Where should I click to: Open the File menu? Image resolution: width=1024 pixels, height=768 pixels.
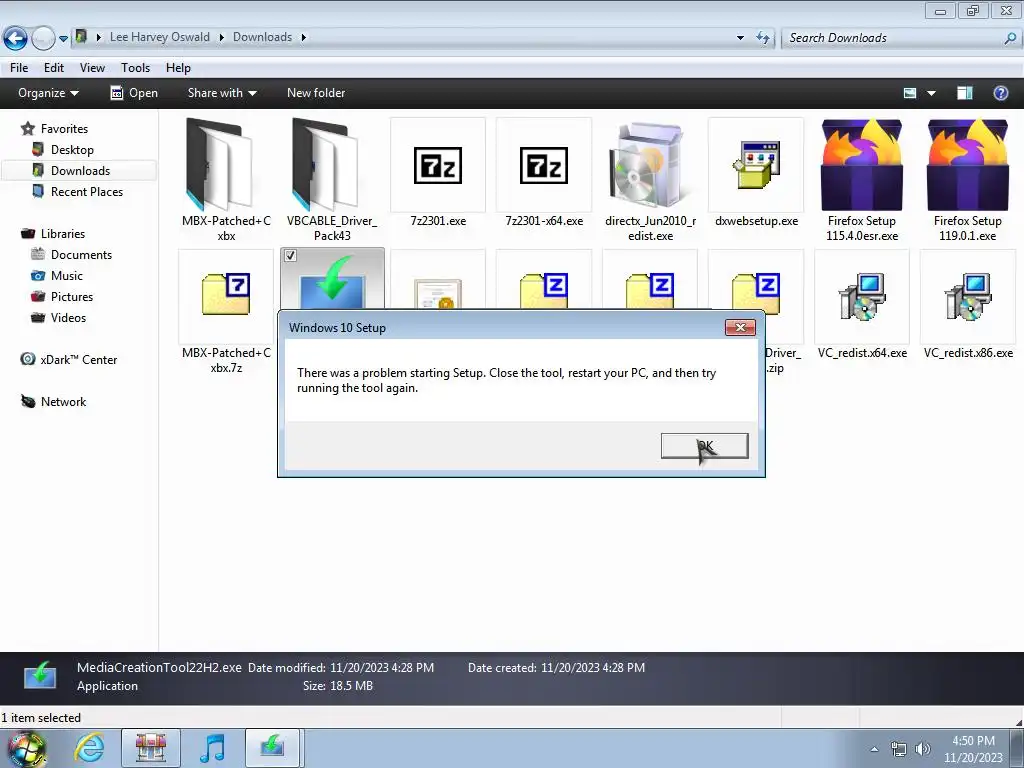click(x=19, y=68)
